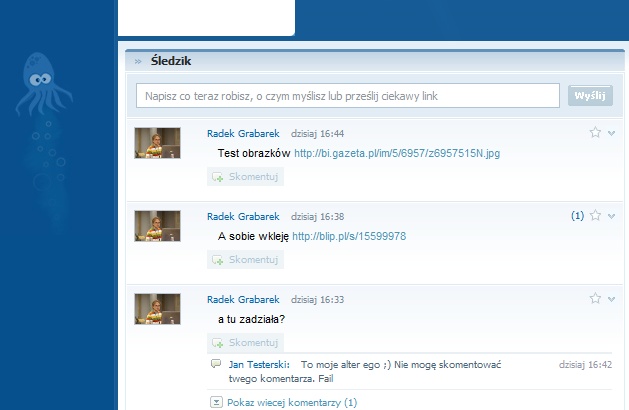
Task: Open Radek Grabarek profile from 16:33 post
Action: (x=243, y=300)
